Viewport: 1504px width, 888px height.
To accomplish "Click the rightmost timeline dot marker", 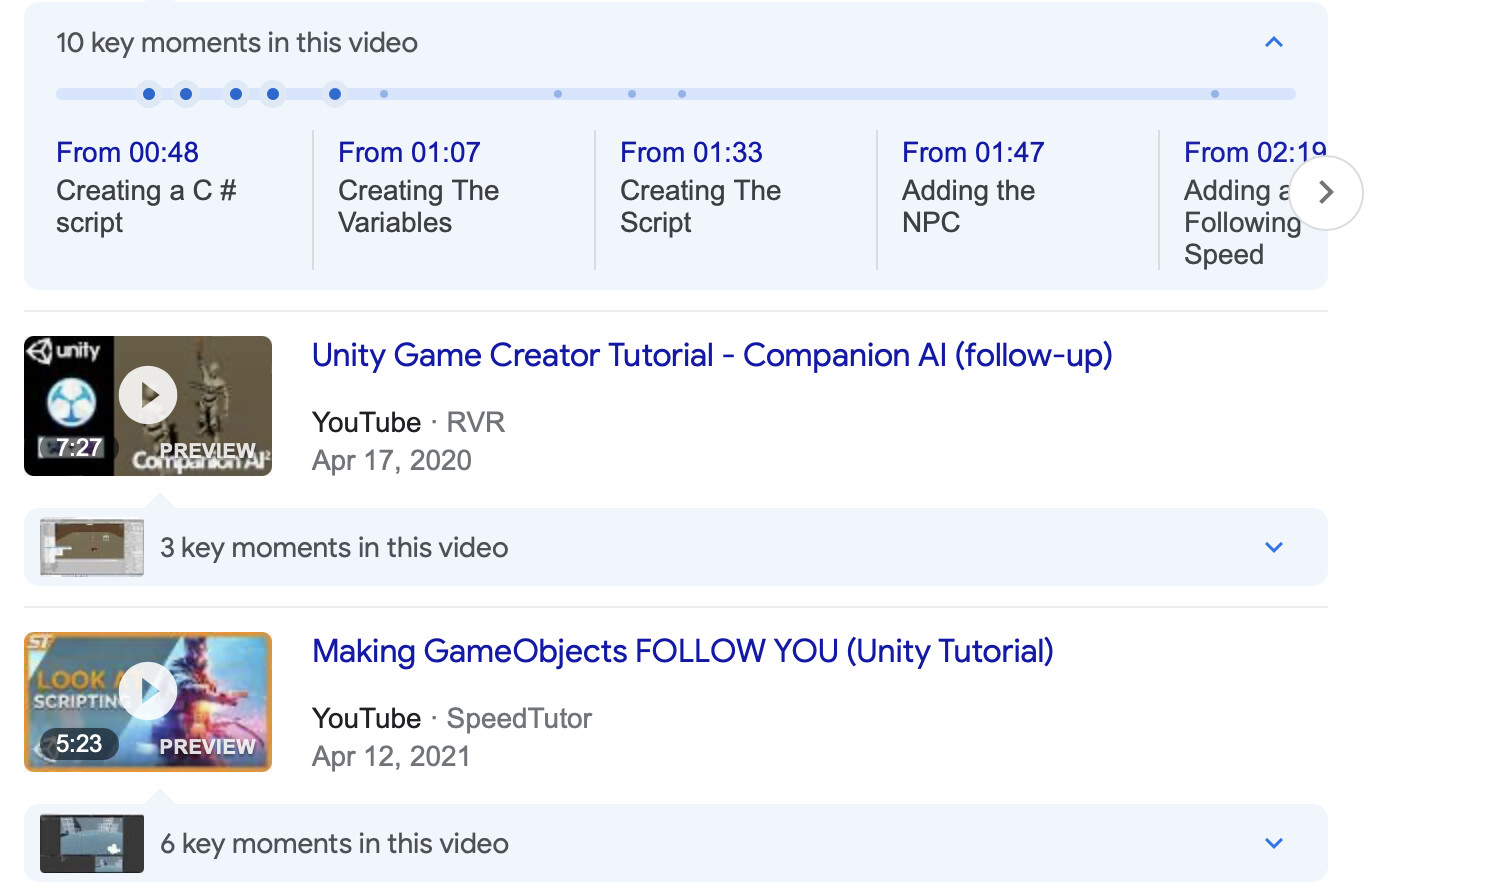I will tap(1214, 93).
